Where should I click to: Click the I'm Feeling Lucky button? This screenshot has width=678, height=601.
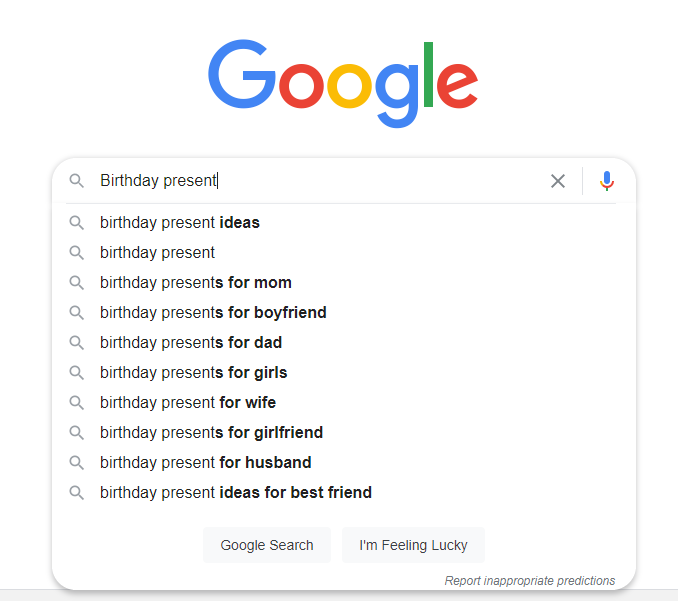tap(413, 545)
